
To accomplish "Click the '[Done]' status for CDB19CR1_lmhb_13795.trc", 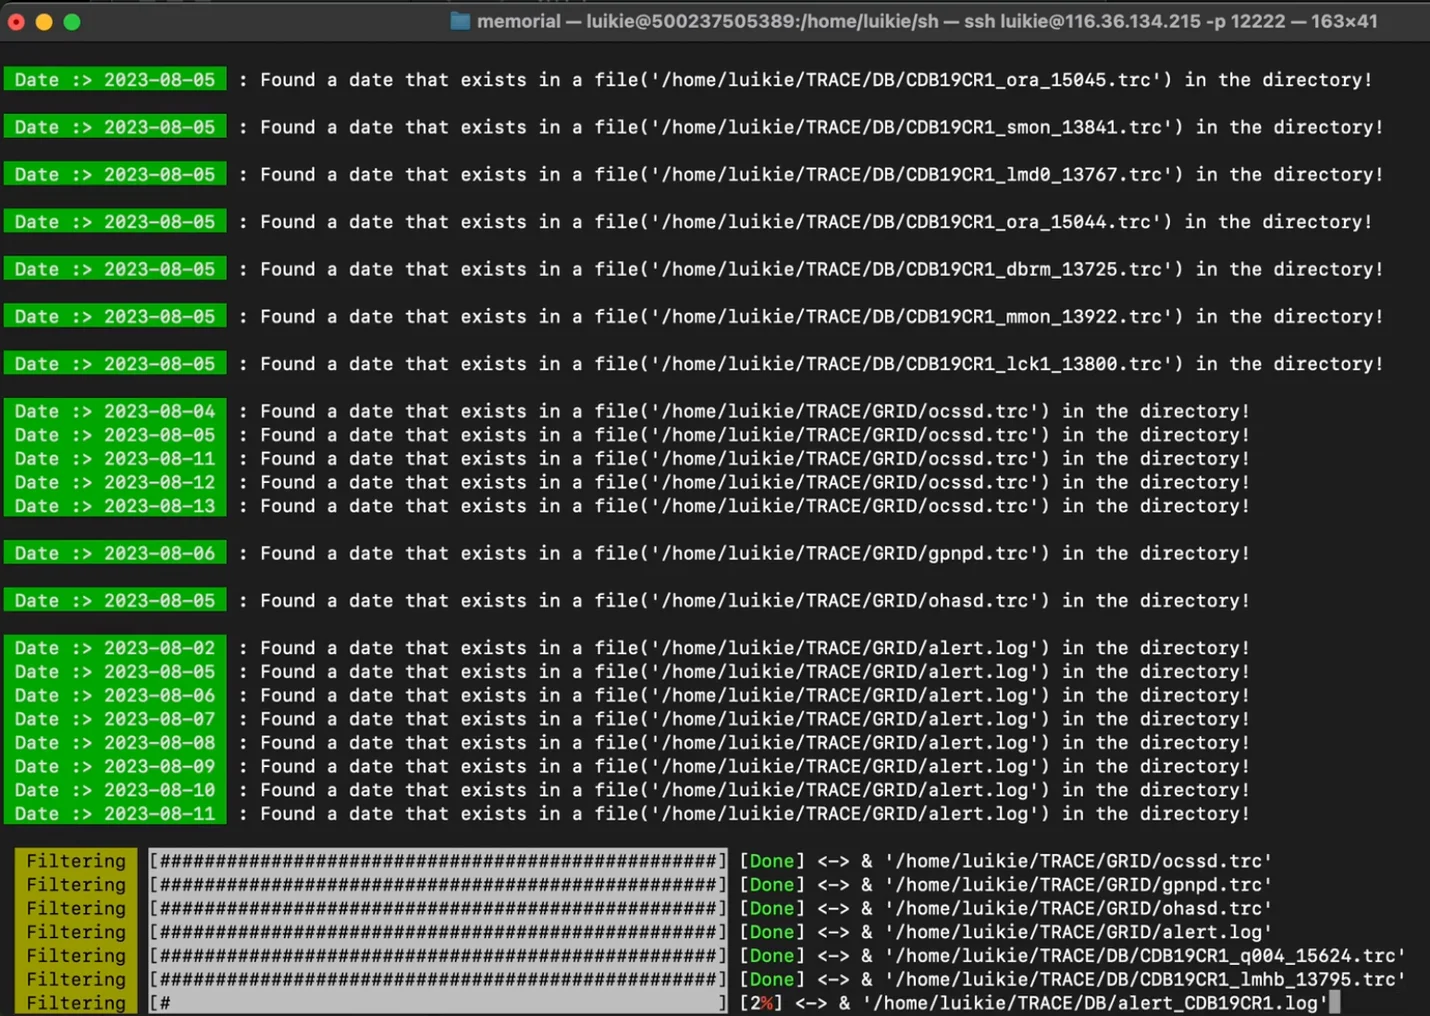I will (x=772, y=979).
